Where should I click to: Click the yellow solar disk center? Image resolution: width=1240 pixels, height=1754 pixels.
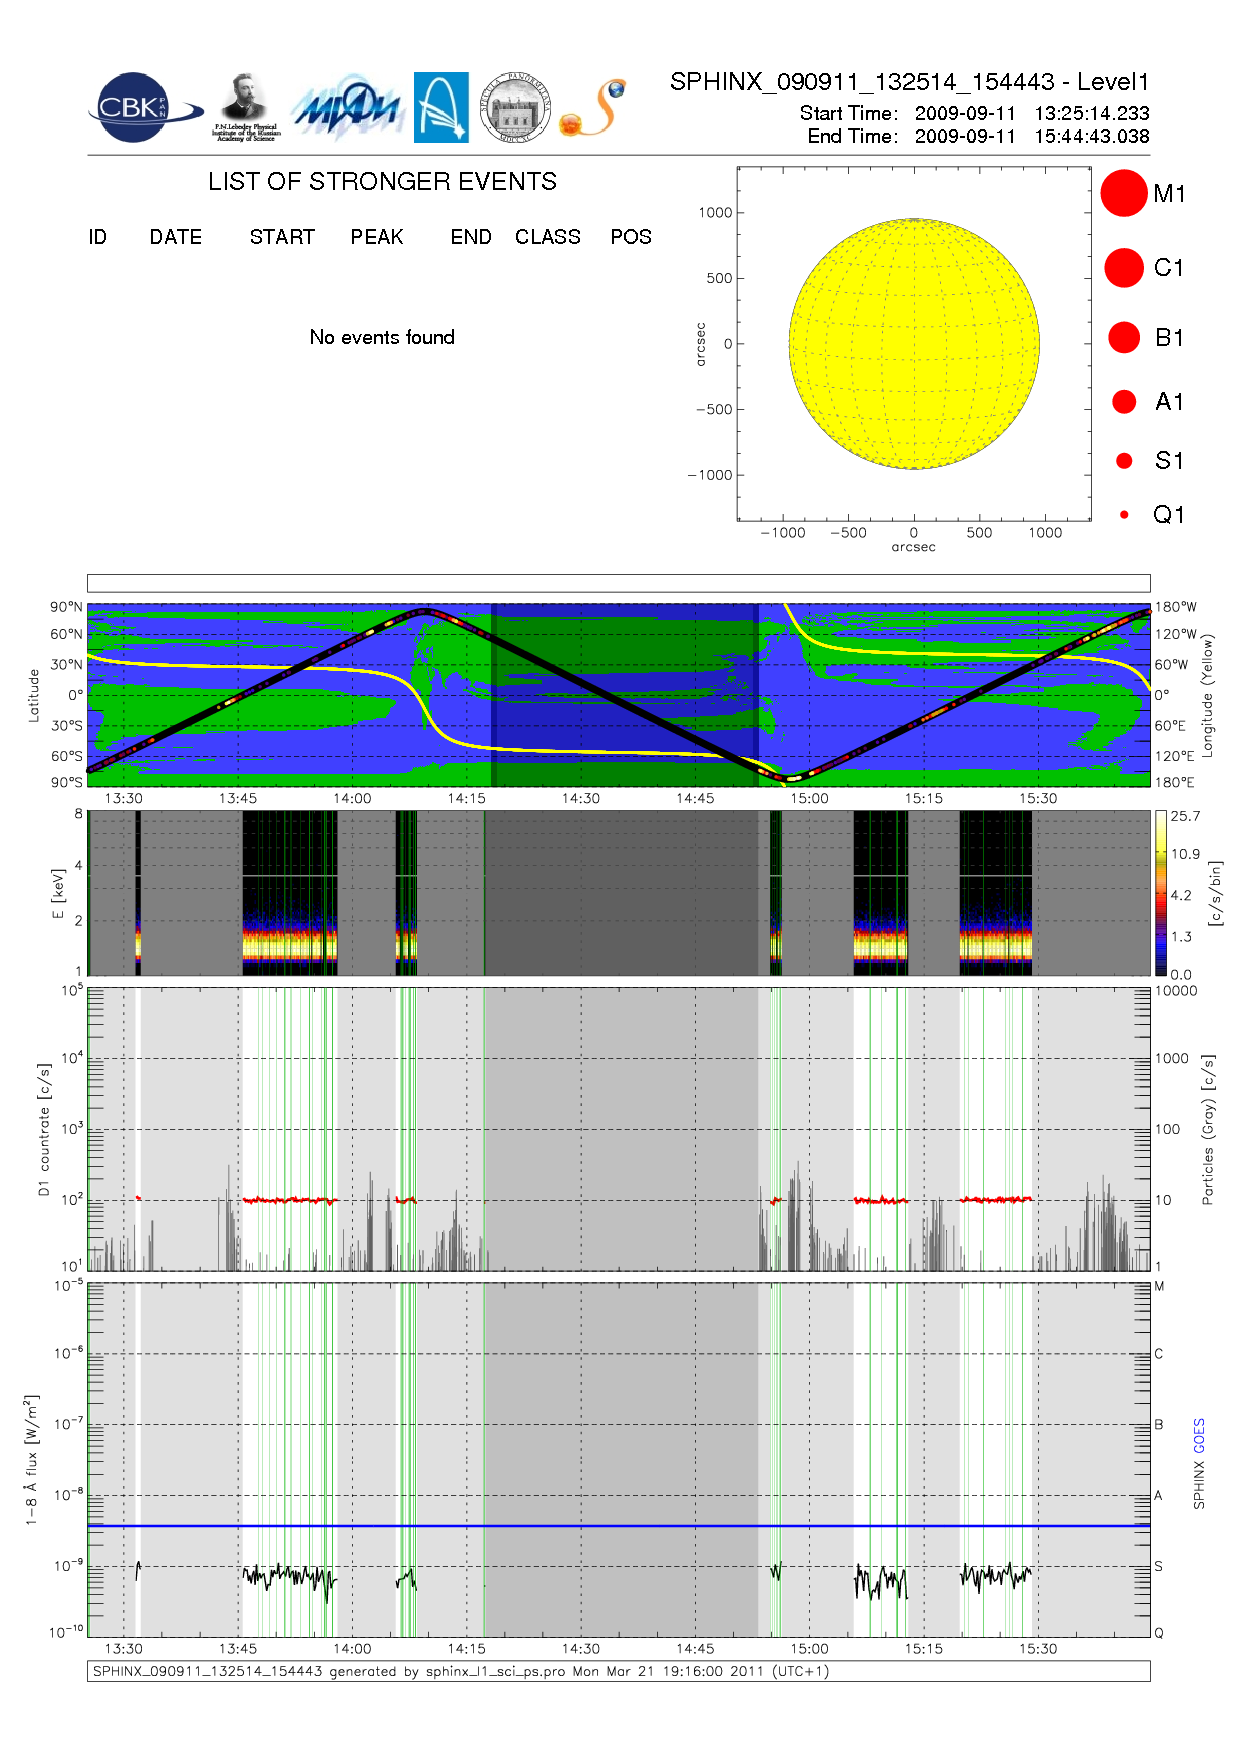click(914, 344)
